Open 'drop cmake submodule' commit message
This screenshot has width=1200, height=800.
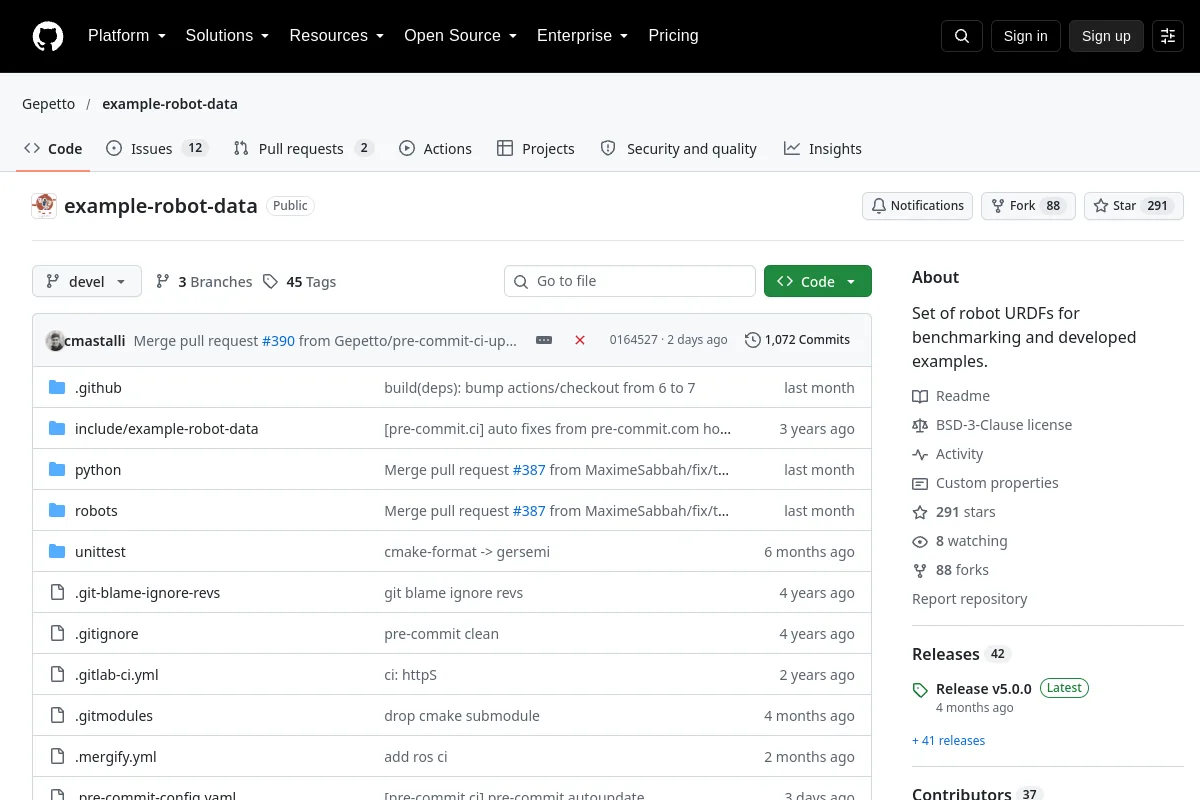tap(462, 716)
